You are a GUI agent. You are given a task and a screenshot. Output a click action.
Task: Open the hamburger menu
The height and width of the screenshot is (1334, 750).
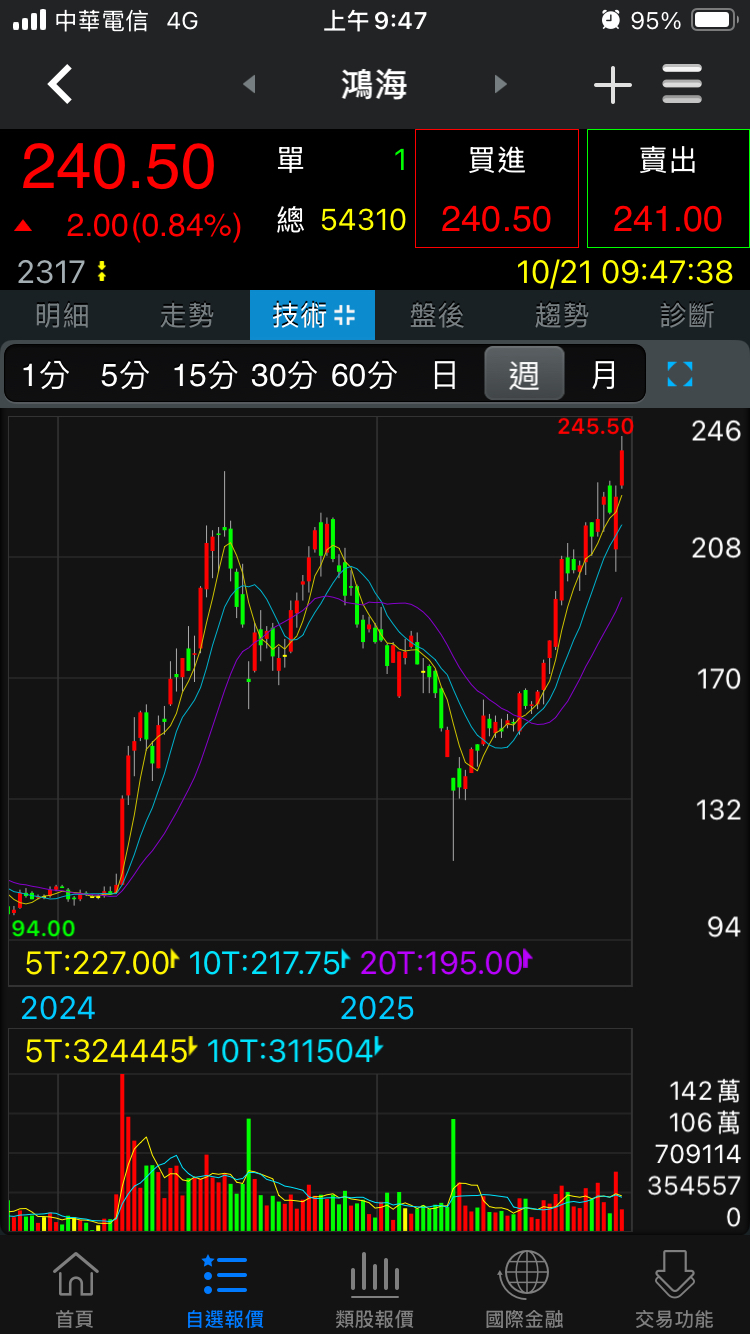pyautogui.click(x=682, y=85)
